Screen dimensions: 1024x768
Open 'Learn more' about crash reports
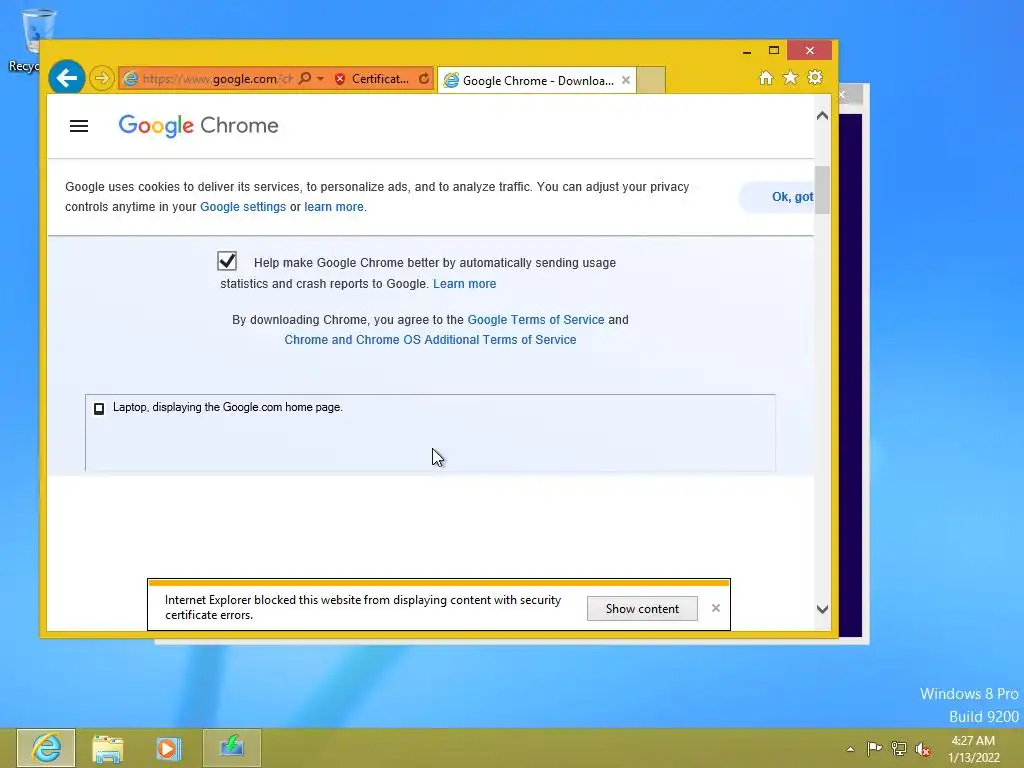pyautogui.click(x=464, y=283)
